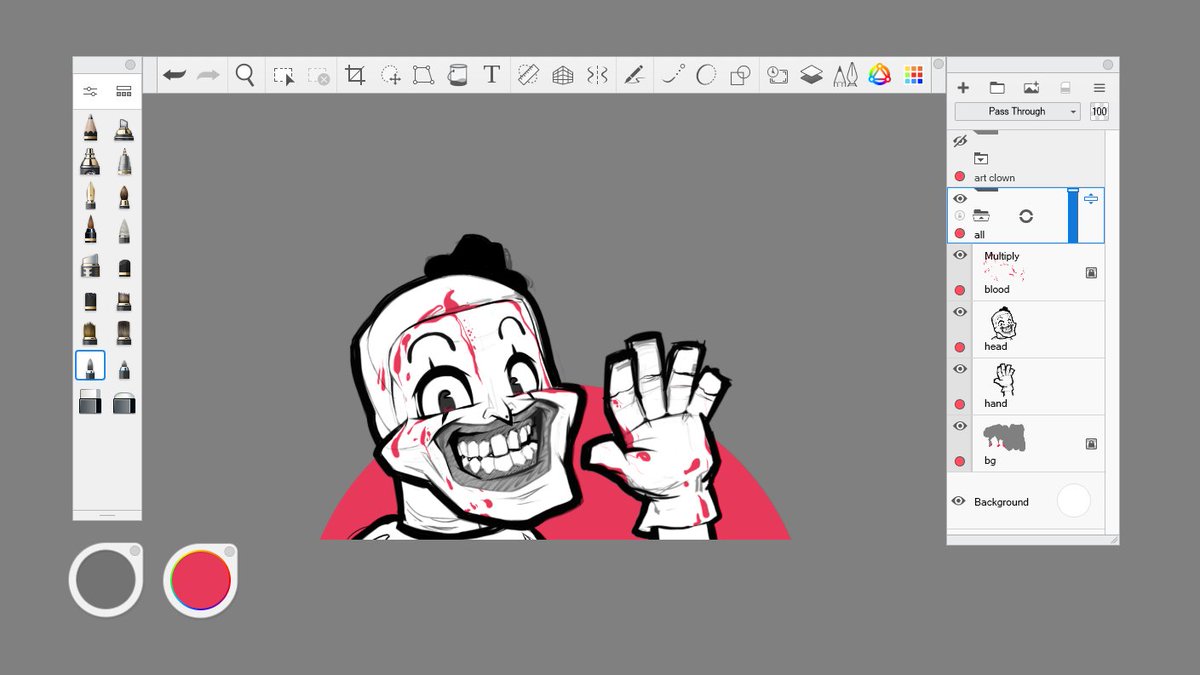Add an image layer
1200x675 pixels.
coord(1031,88)
